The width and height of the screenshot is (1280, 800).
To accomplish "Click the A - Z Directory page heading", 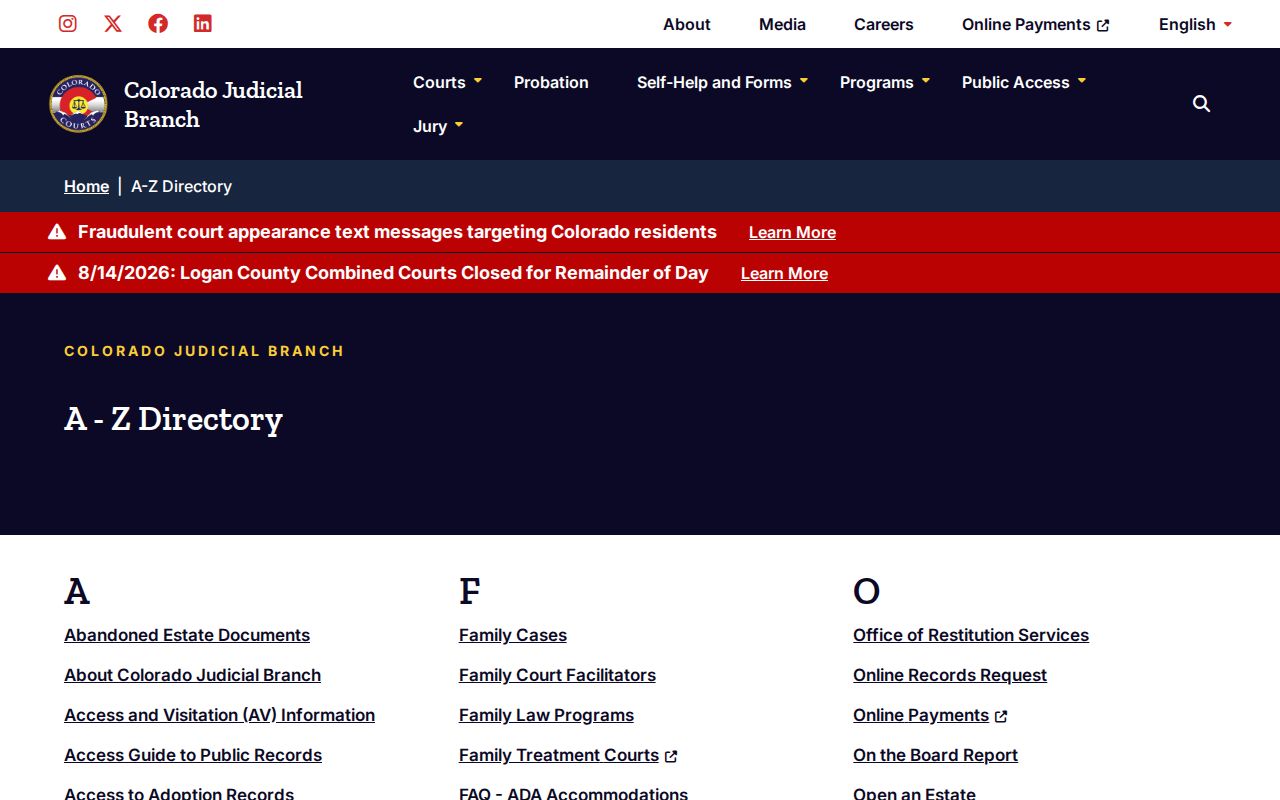I will coord(173,418).
